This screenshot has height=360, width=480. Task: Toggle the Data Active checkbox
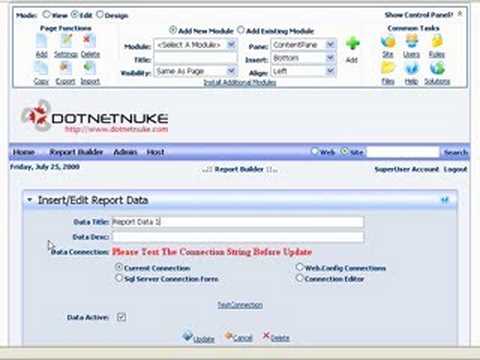(121, 317)
